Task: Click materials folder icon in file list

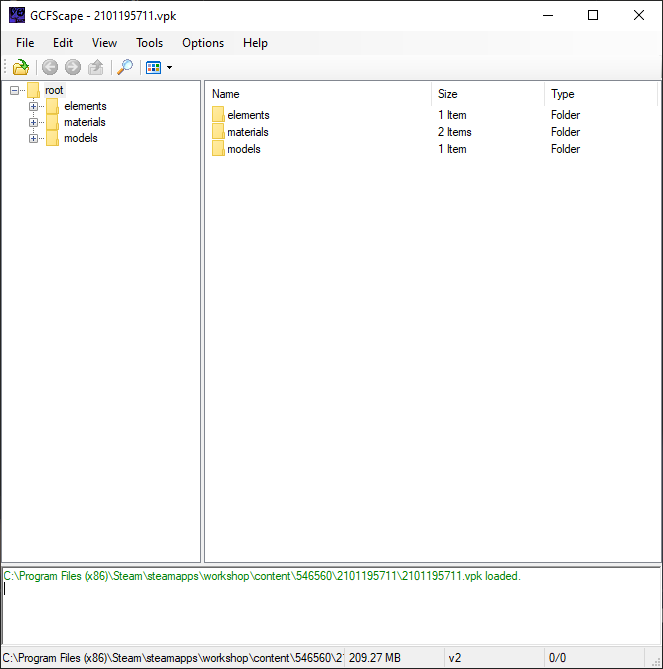Action: tap(218, 131)
